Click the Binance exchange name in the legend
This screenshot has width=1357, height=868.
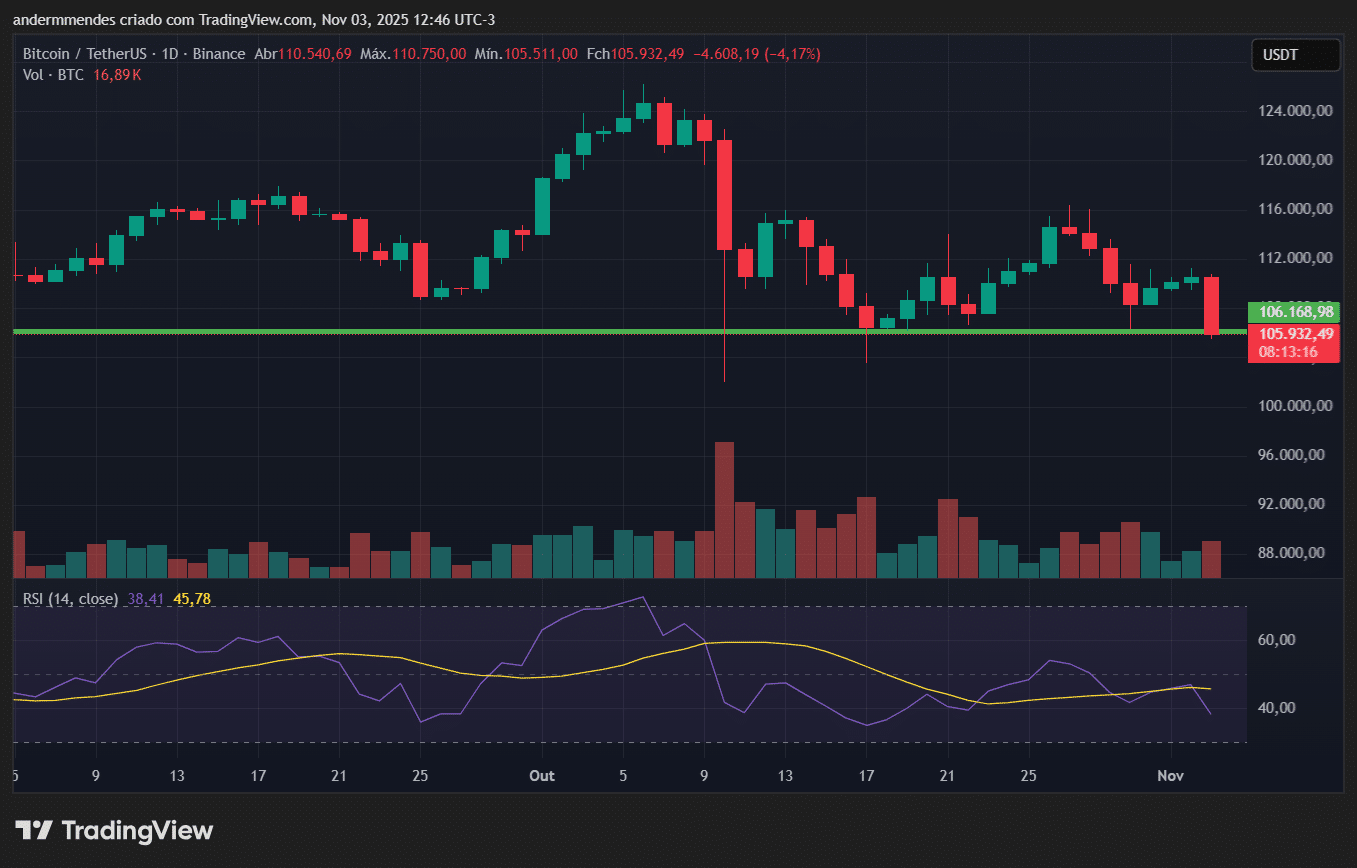tap(220, 54)
